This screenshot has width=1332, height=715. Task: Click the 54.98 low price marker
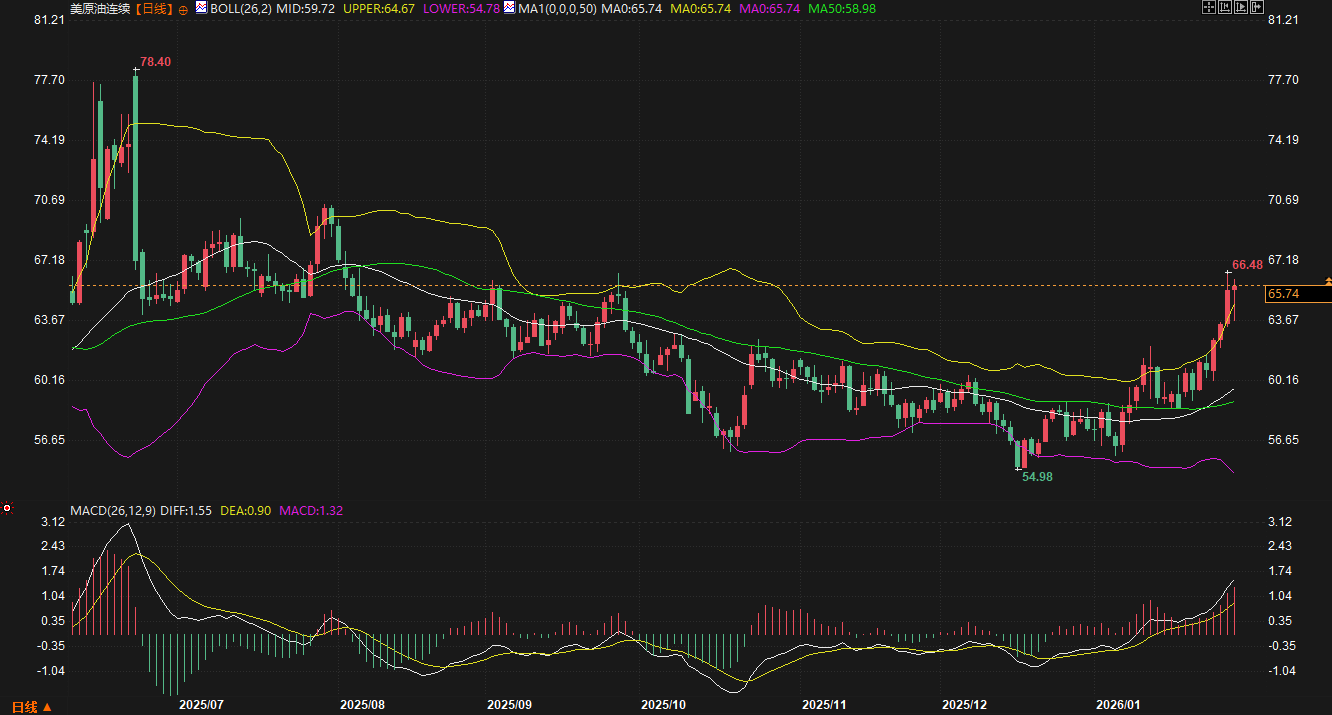pos(1037,477)
